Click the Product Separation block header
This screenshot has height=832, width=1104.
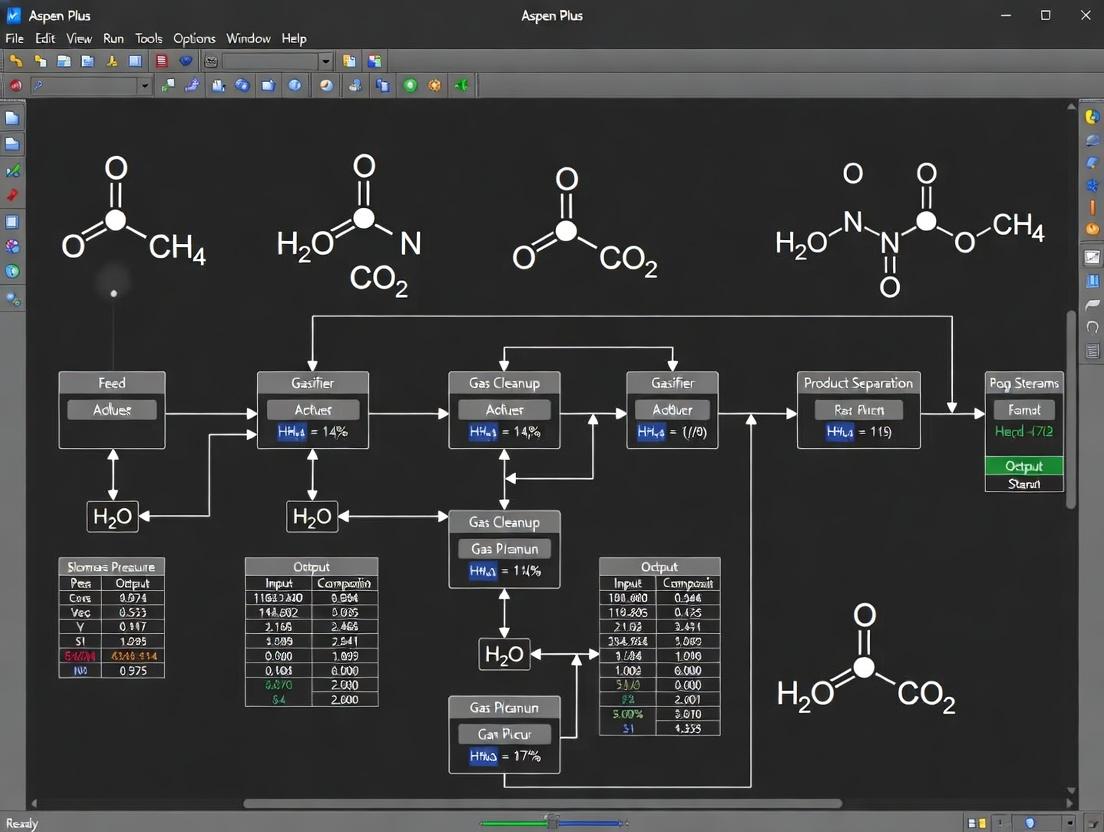point(858,383)
